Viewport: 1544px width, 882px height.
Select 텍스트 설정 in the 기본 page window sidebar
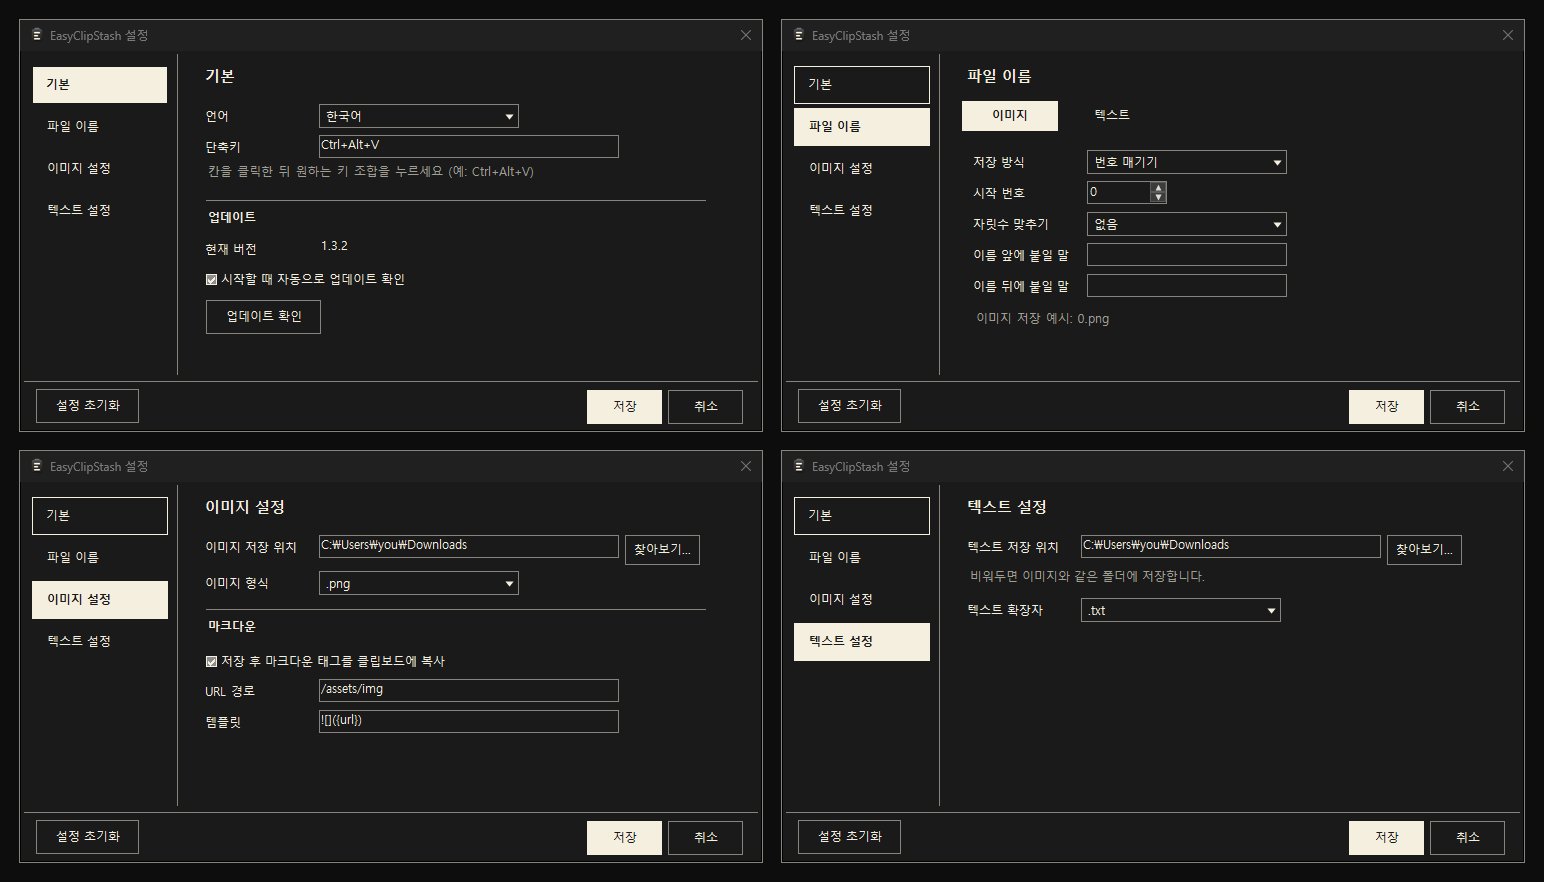100,211
